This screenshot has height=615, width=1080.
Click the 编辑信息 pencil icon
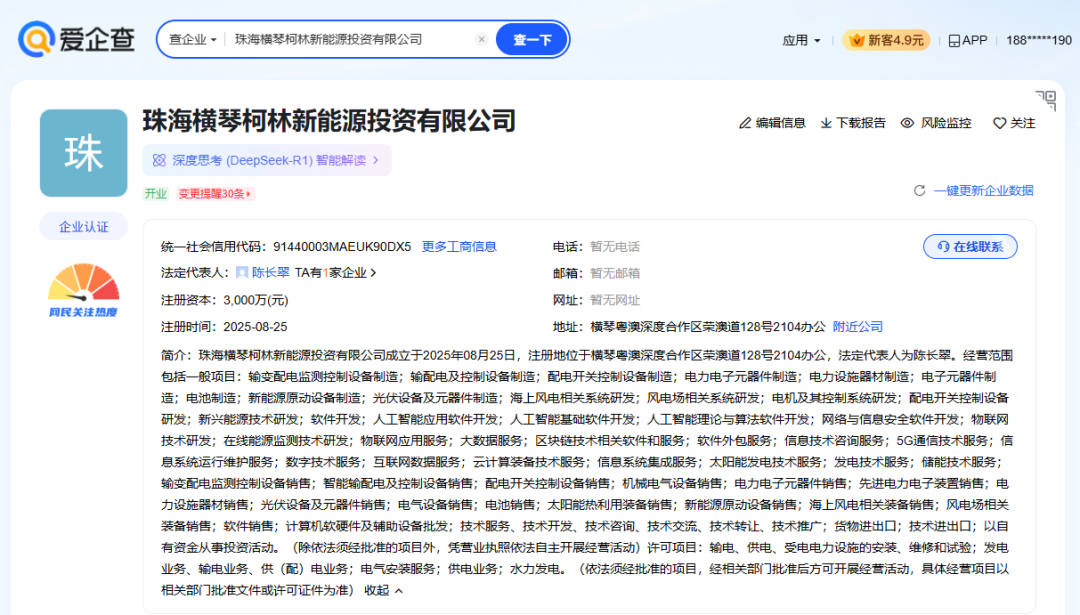(744, 122)
